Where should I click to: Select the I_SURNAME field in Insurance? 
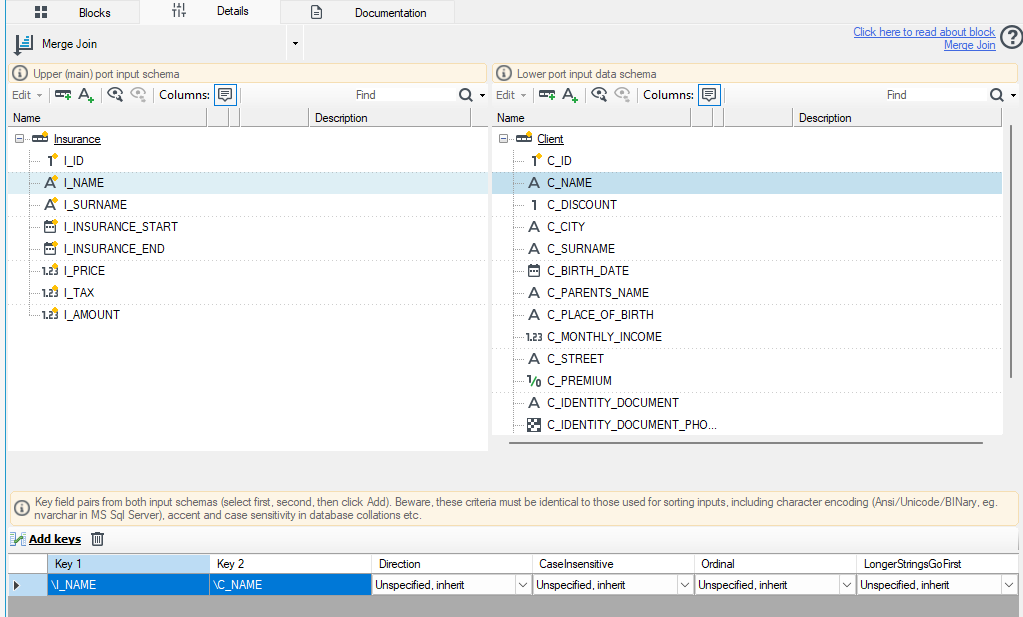click(x=95, y=205)
